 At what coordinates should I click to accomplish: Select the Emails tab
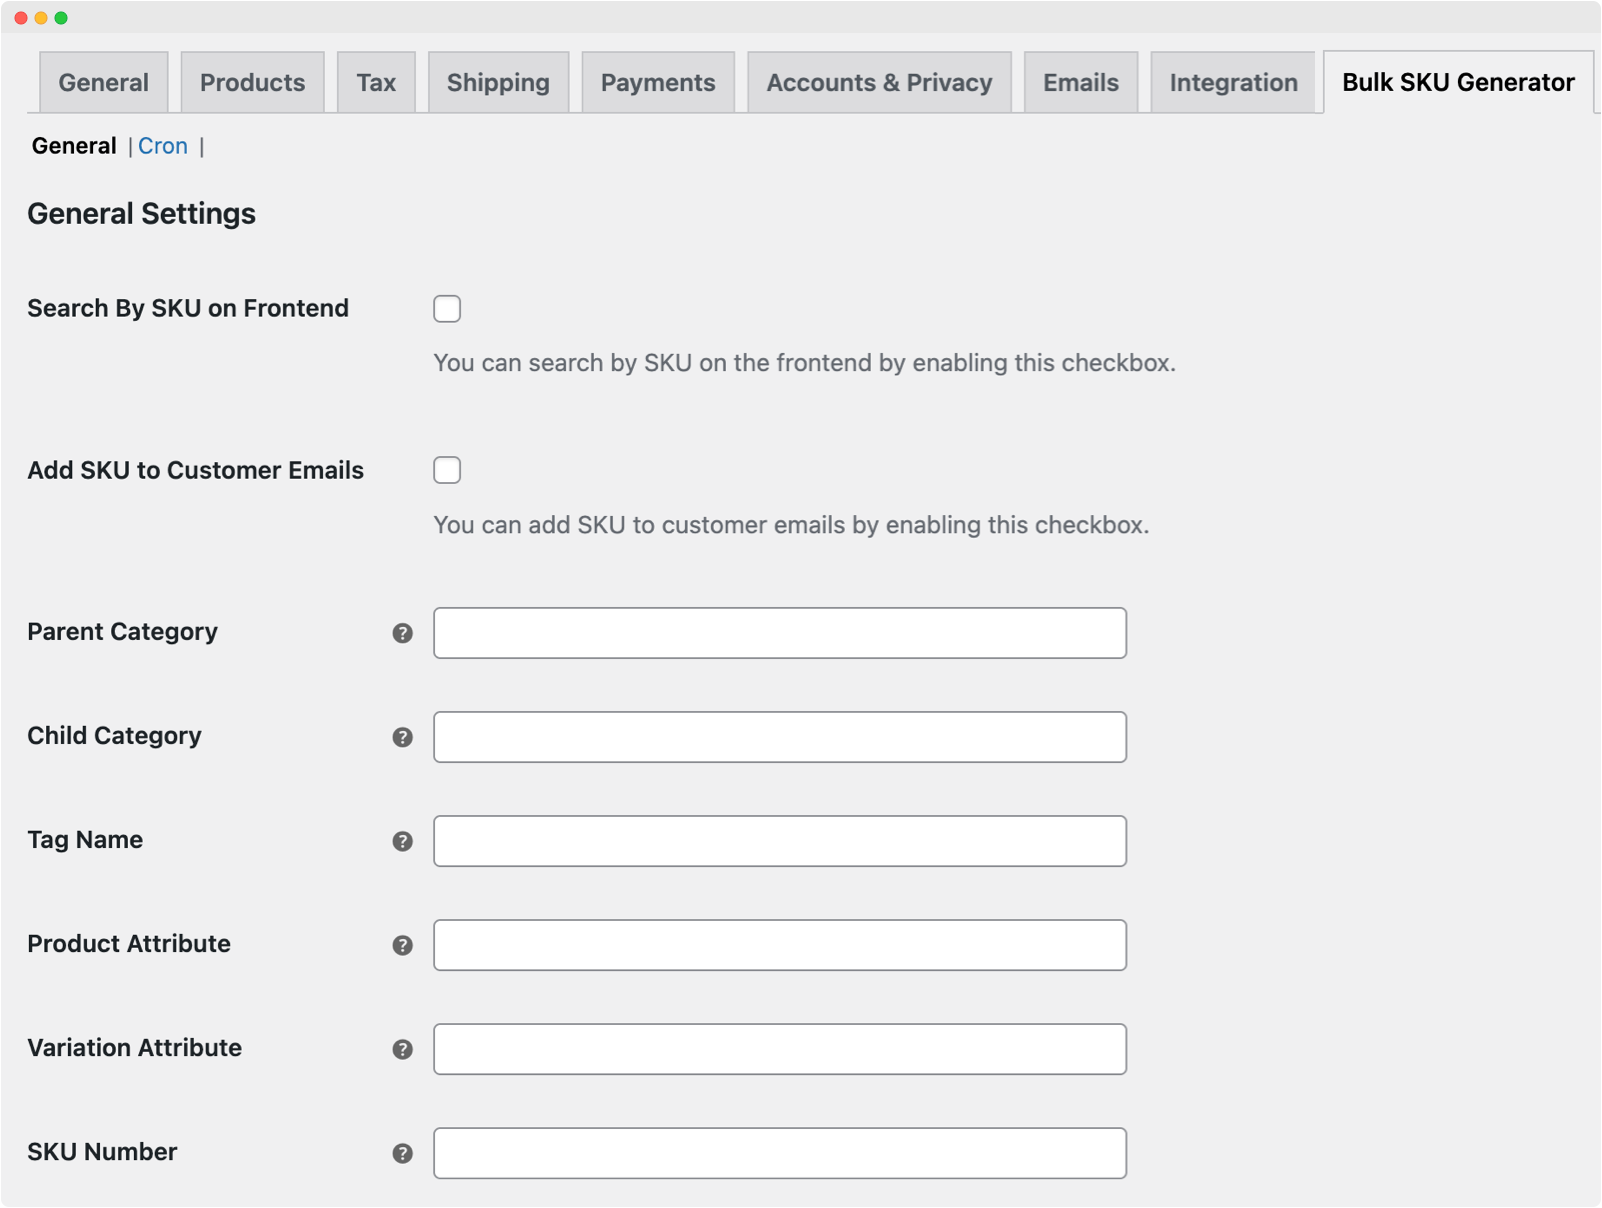[1080, 83]
